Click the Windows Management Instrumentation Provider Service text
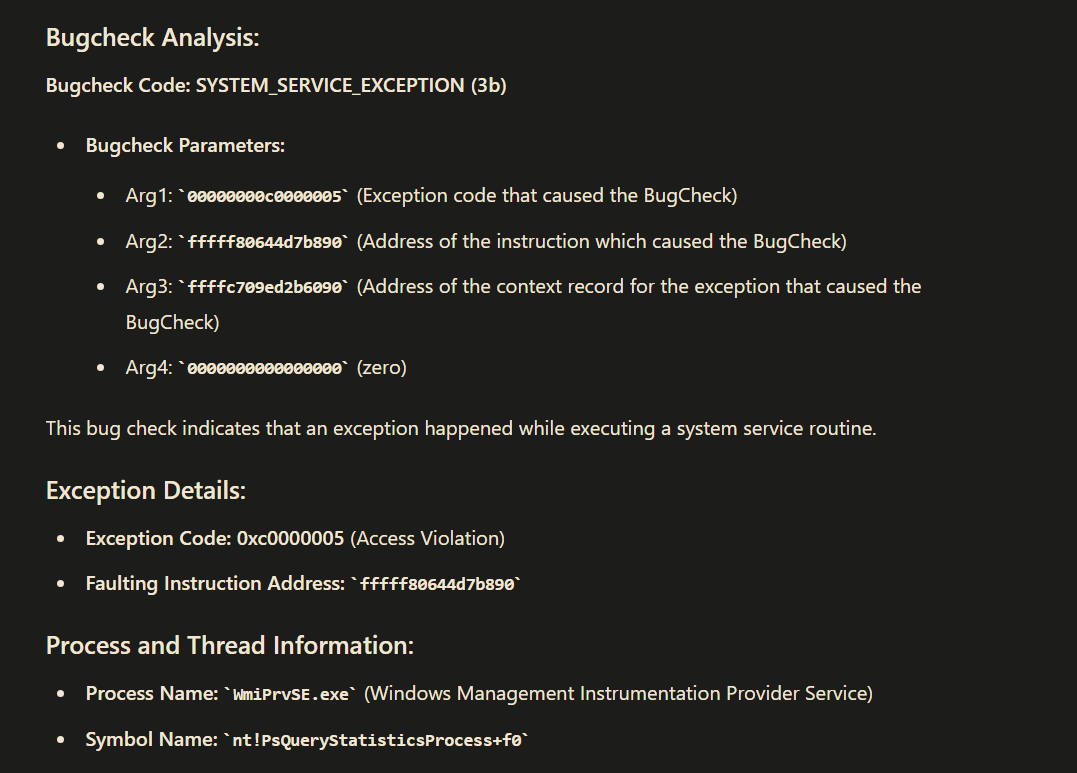This screenshot has height=773, width=1077. click(618, 693)
